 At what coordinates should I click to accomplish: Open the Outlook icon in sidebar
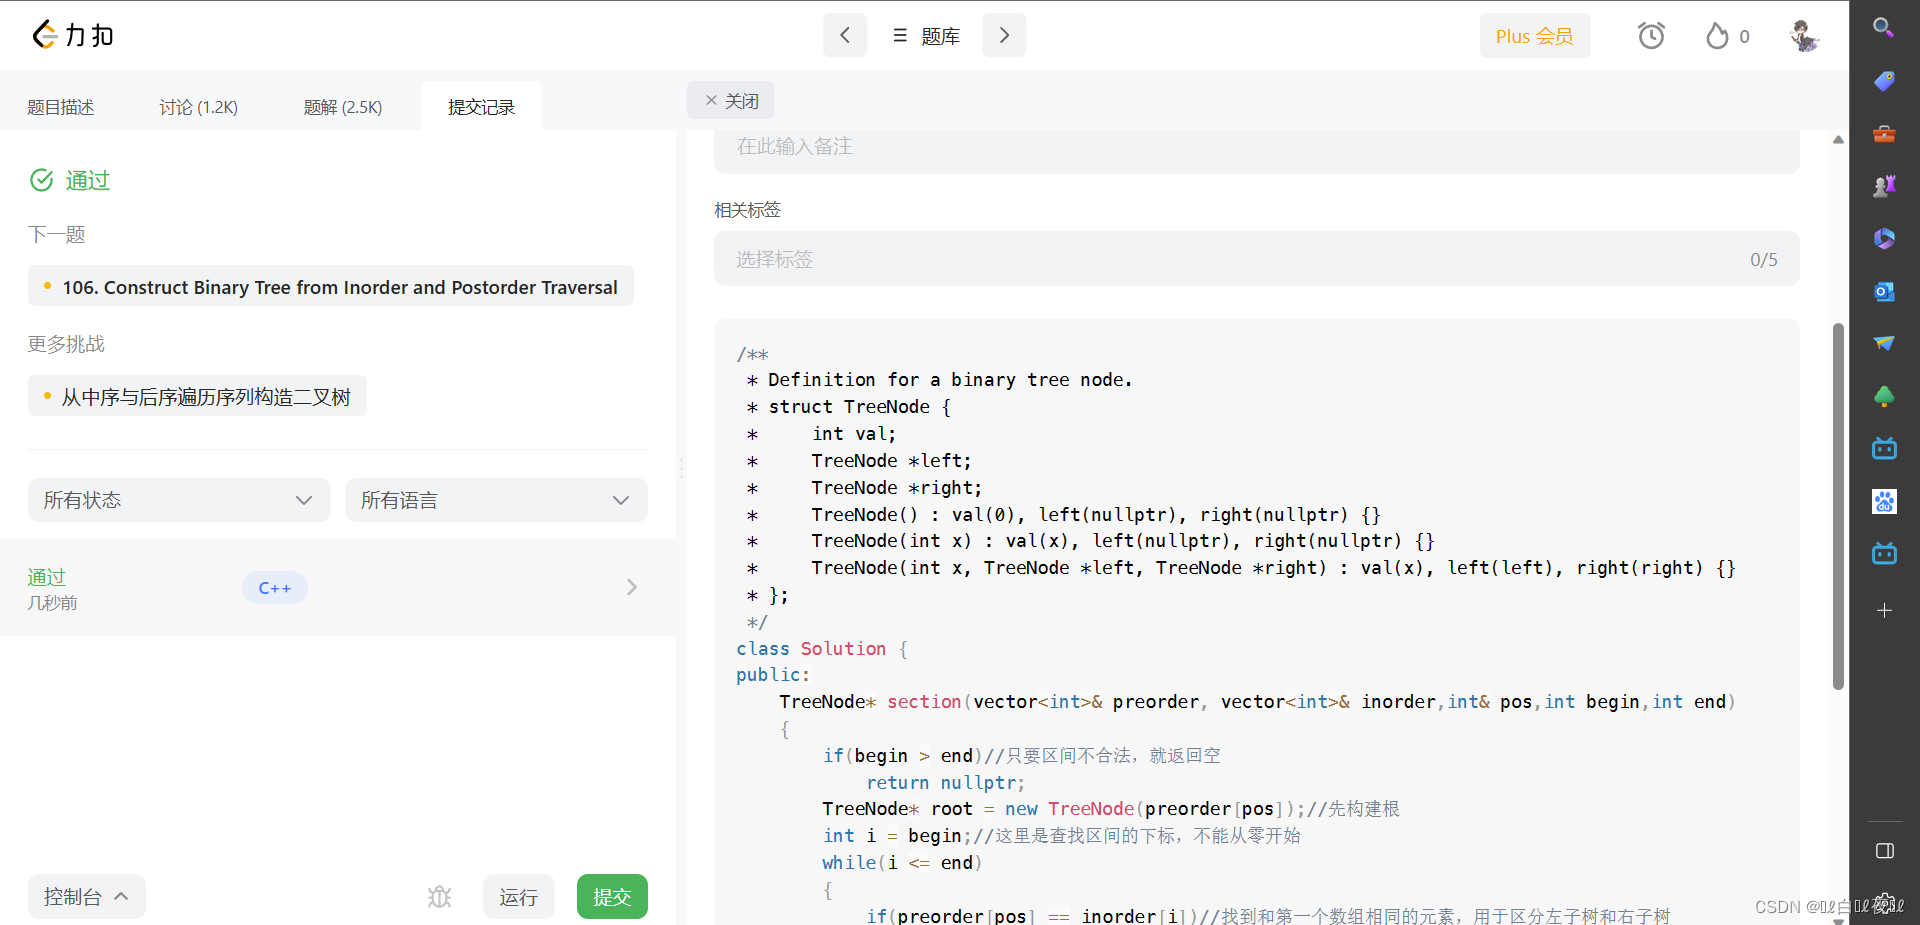pos(1884,291)
